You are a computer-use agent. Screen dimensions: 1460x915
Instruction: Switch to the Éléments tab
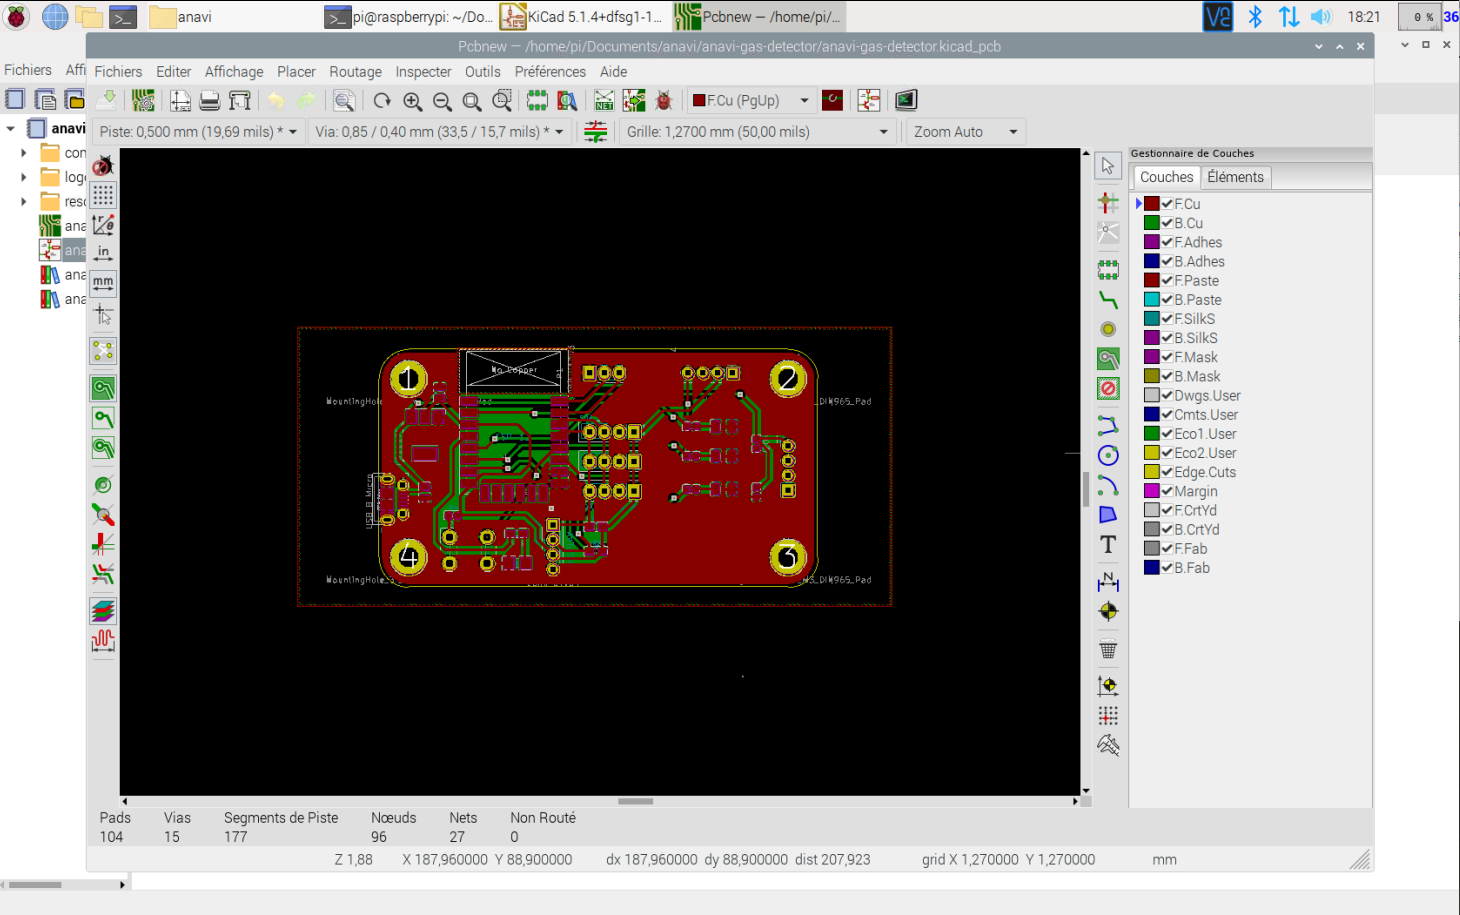pyautogui.click(x=1235, y=177)
